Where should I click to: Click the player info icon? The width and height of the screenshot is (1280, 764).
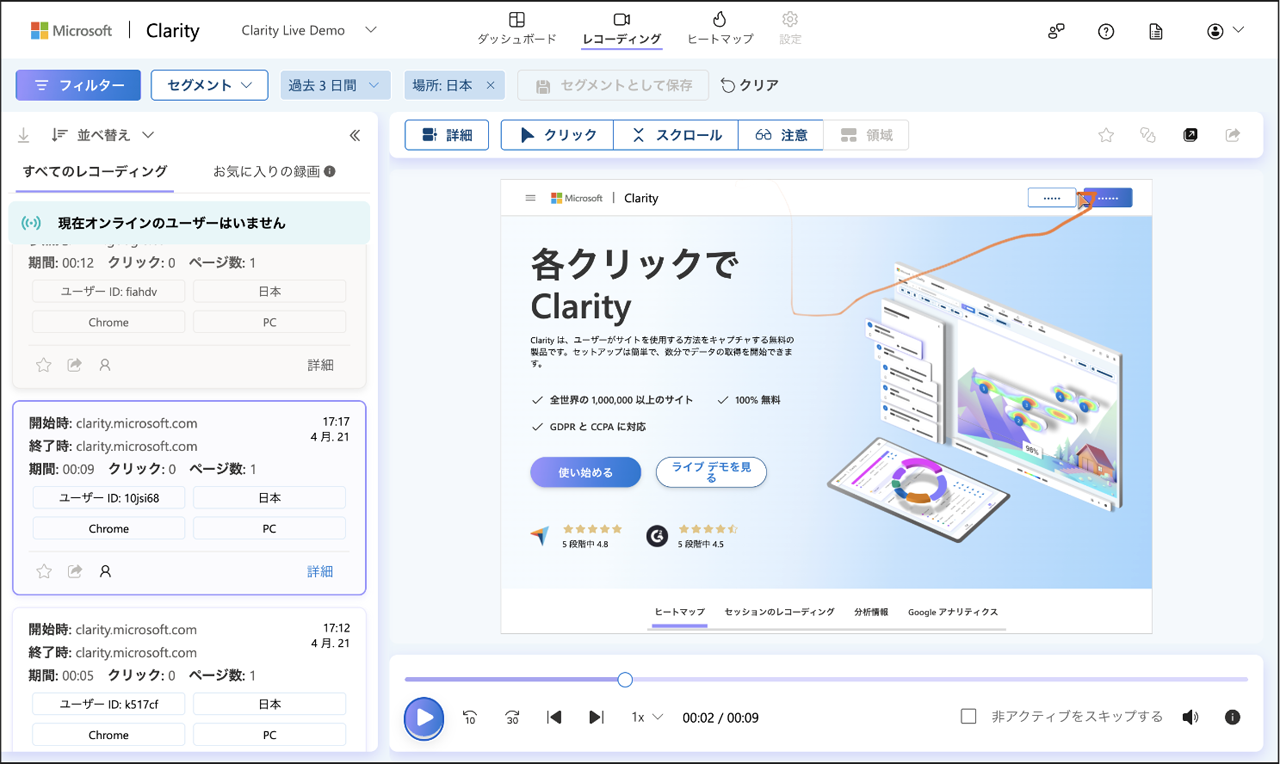tap(1232, 717)
